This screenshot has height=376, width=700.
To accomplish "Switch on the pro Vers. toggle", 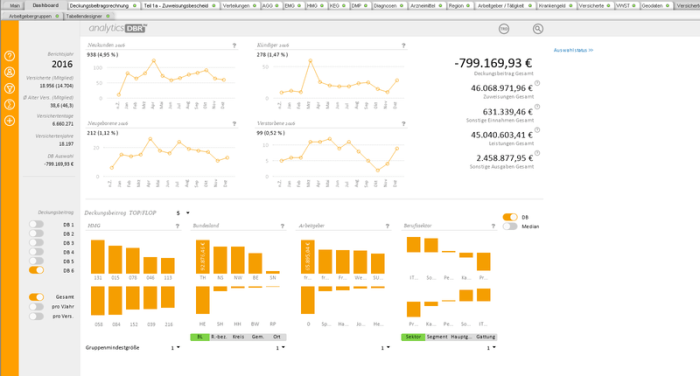I will pos(37,316).
